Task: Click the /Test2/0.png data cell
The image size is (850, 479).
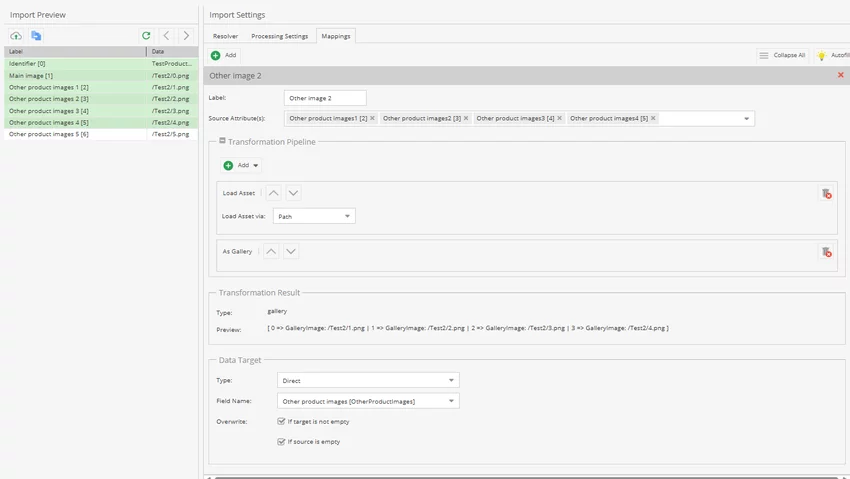Action: pyautogui.click(x=171, y=75)
